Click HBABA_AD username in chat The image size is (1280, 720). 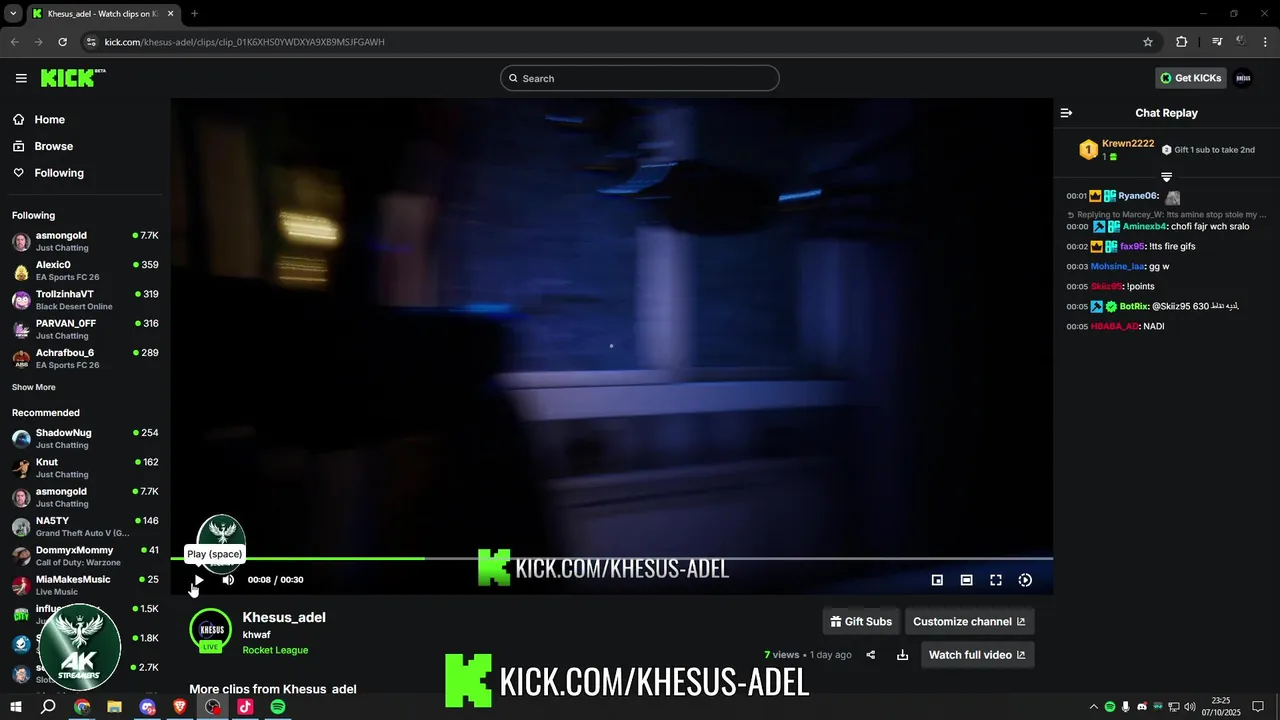pyautogui.click(x=1114, y=326)
